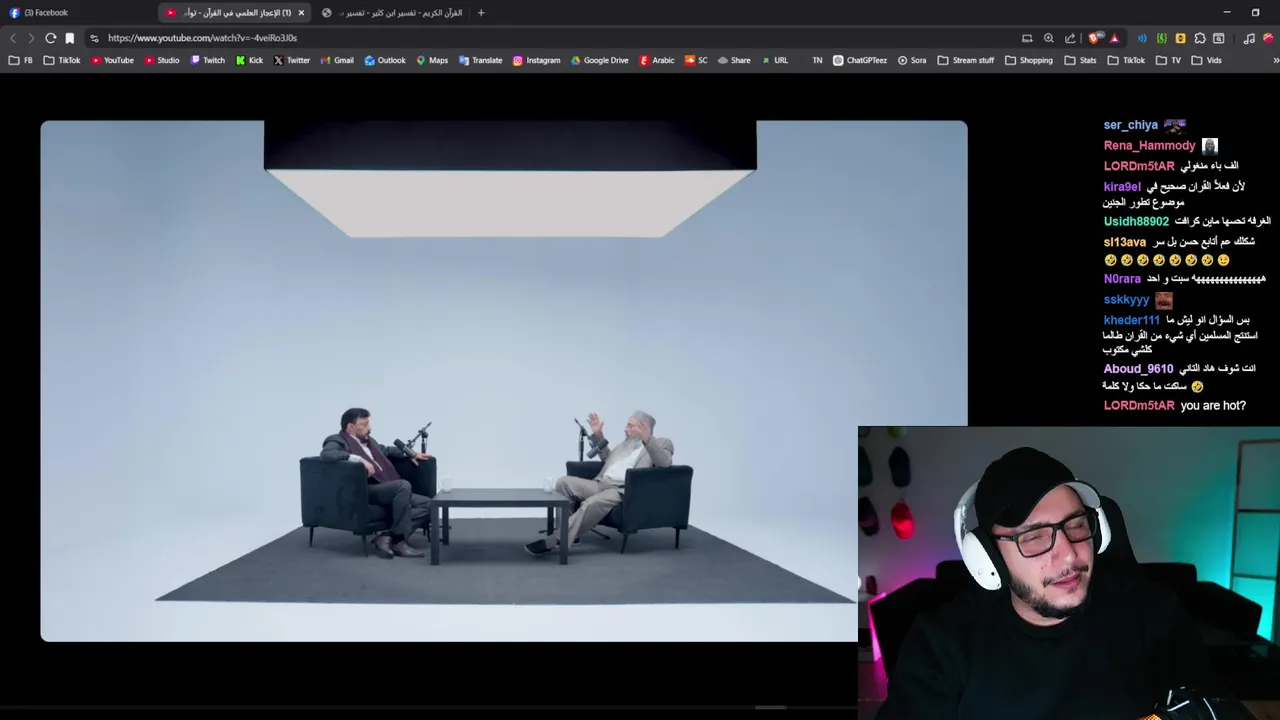1280x720 pixels.
Task: Click the browser forward arrow
Action: coord(31,38)
